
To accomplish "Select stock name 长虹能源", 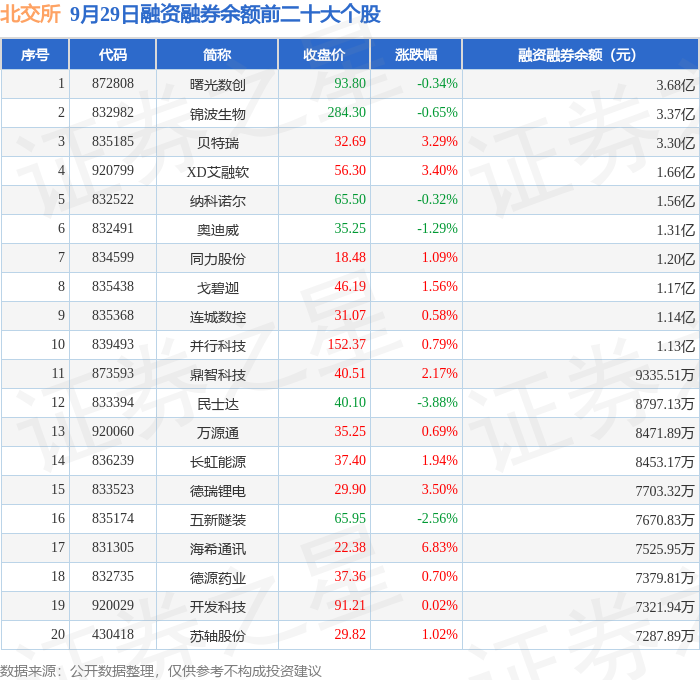I will pos(217,462).
